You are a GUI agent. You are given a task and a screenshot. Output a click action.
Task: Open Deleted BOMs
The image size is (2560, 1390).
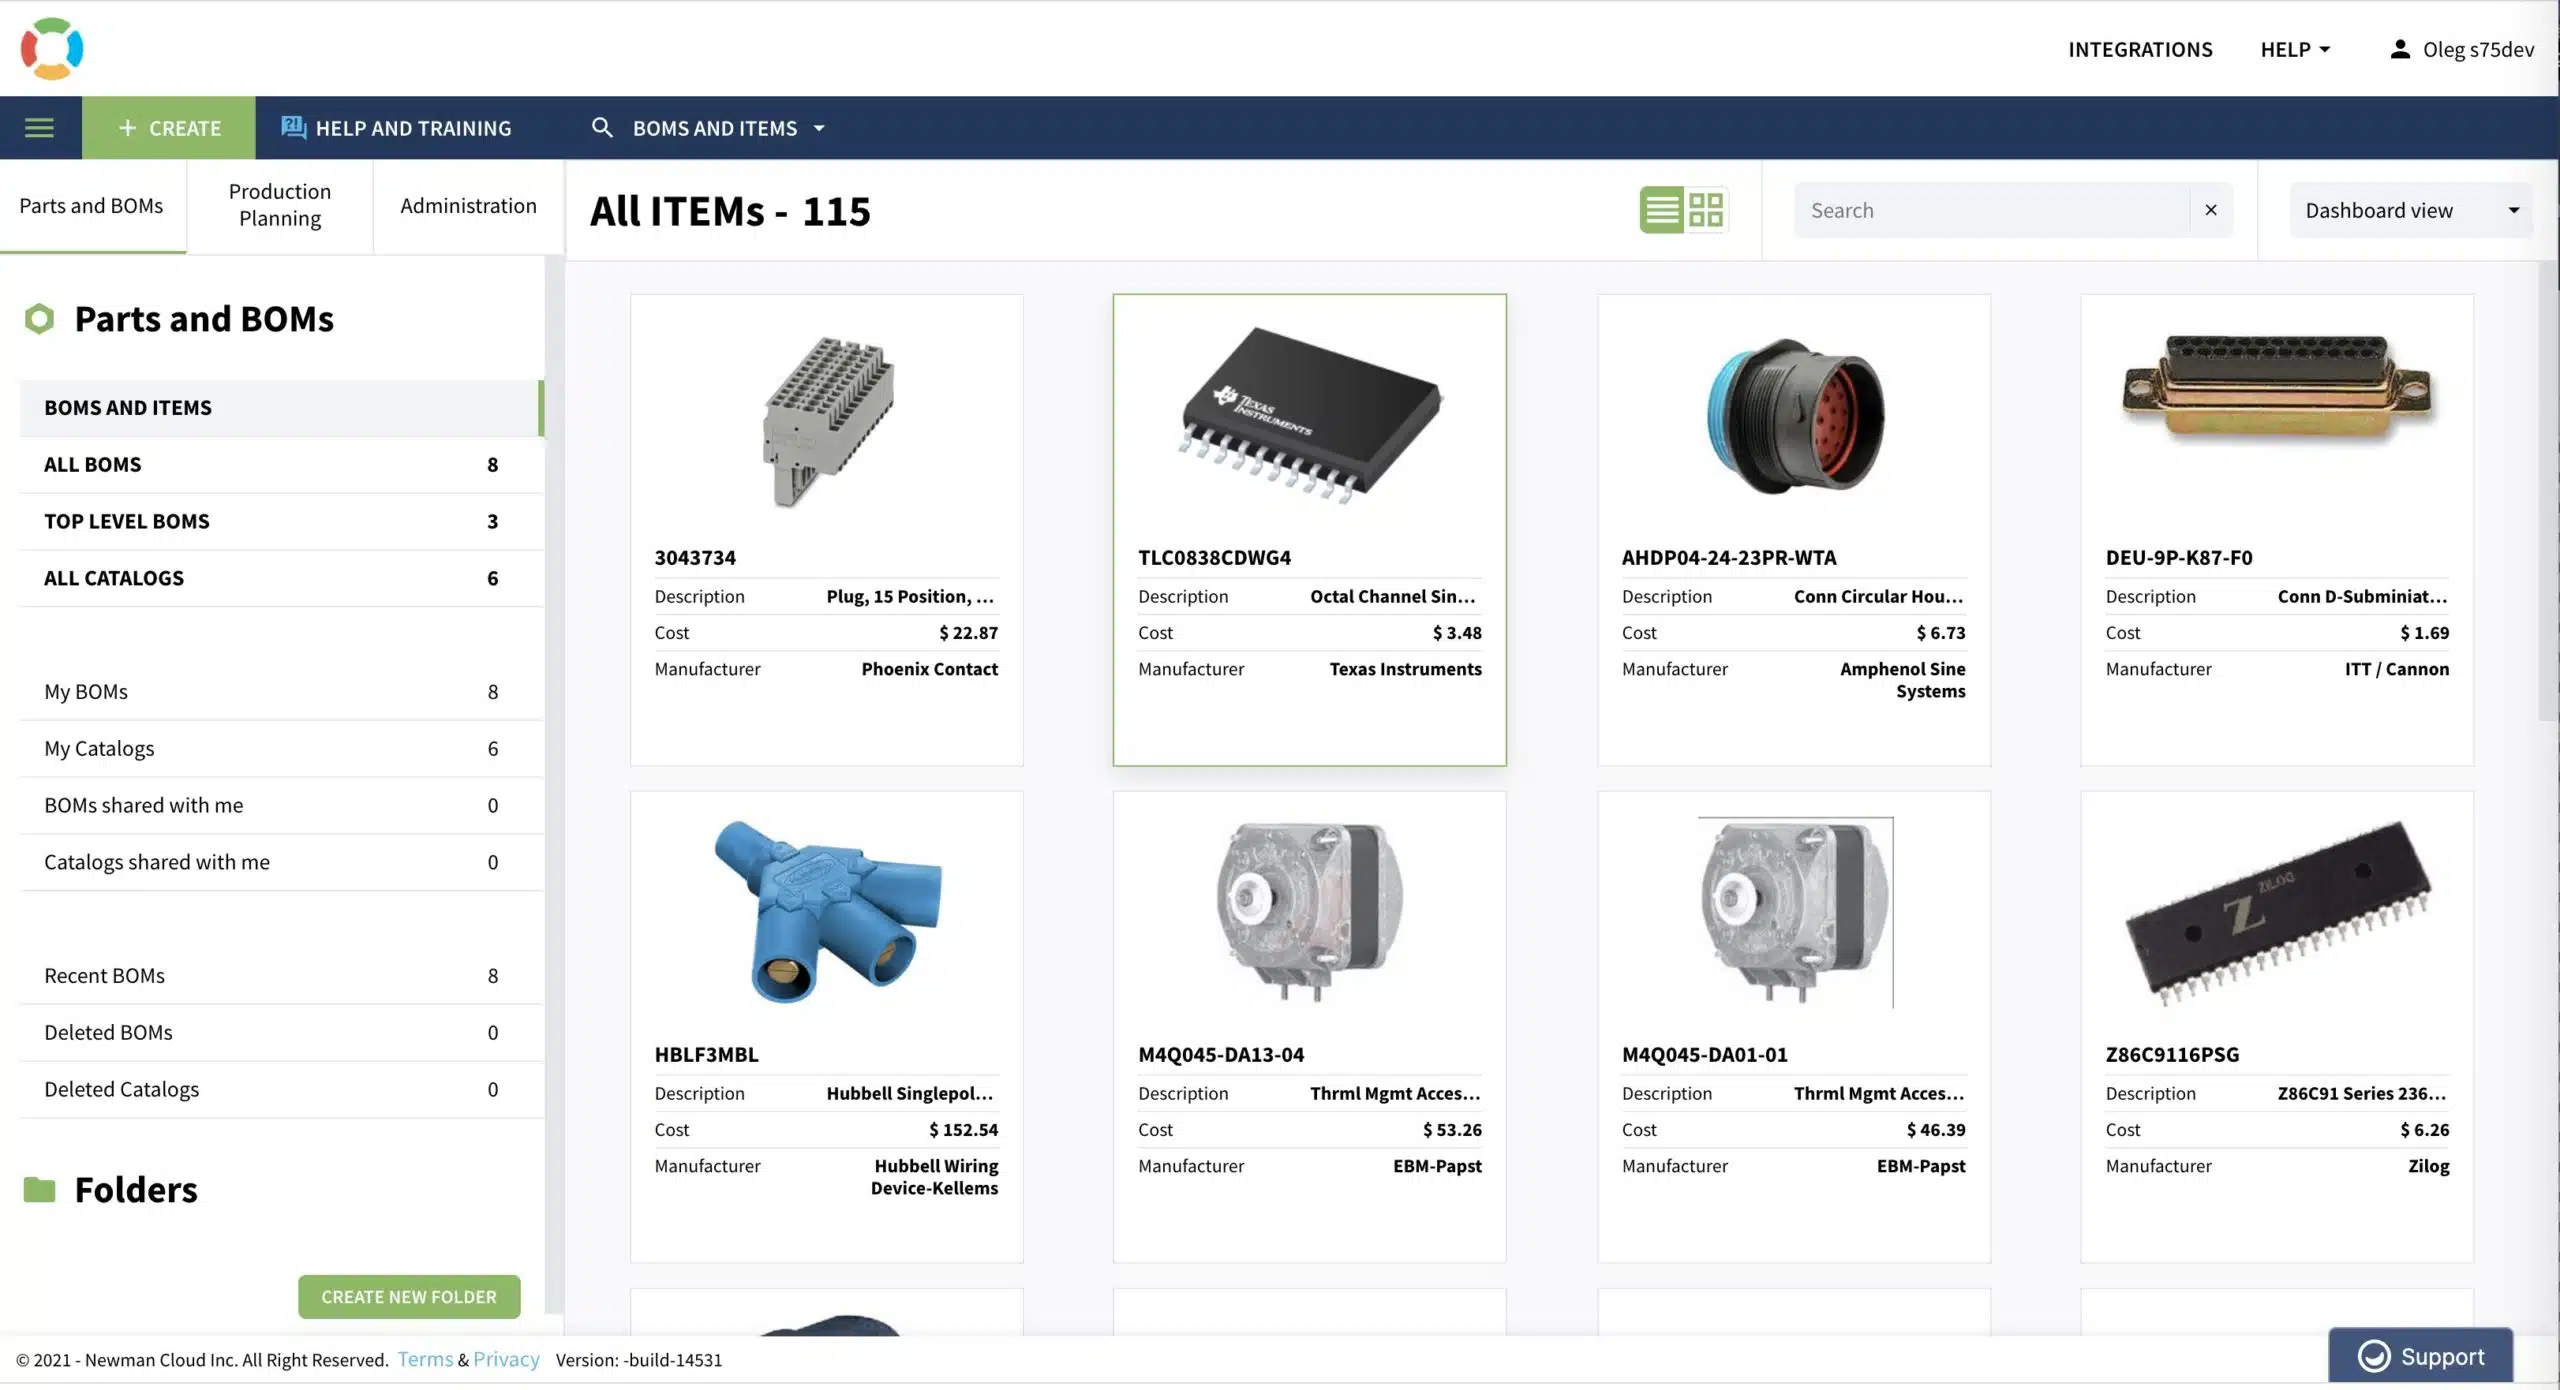pos(281,1033)
